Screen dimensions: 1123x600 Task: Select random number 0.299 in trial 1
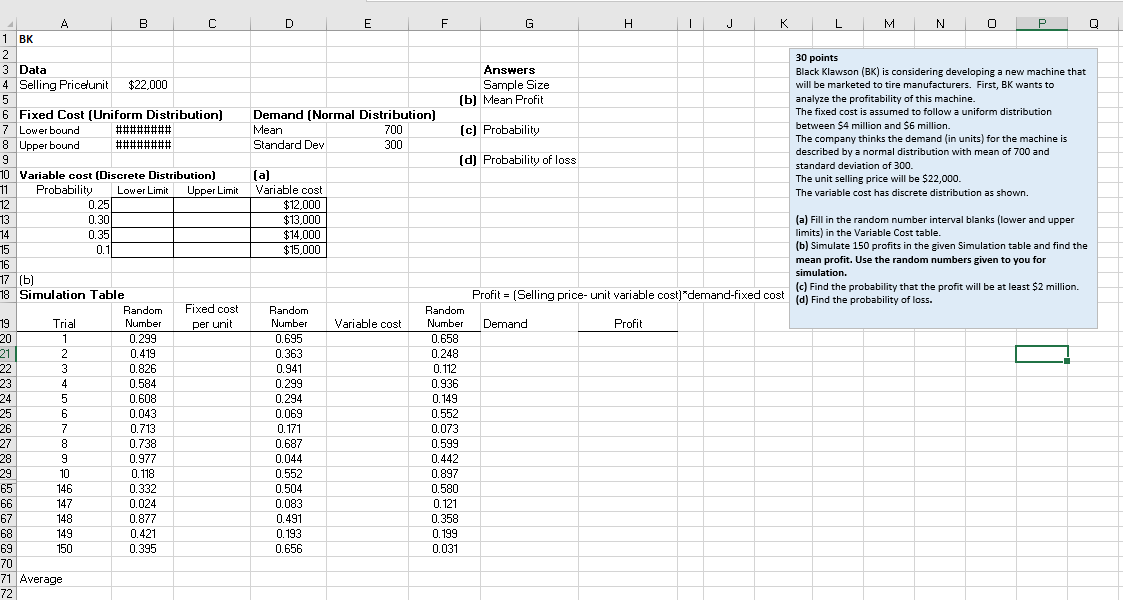[143, 339]
